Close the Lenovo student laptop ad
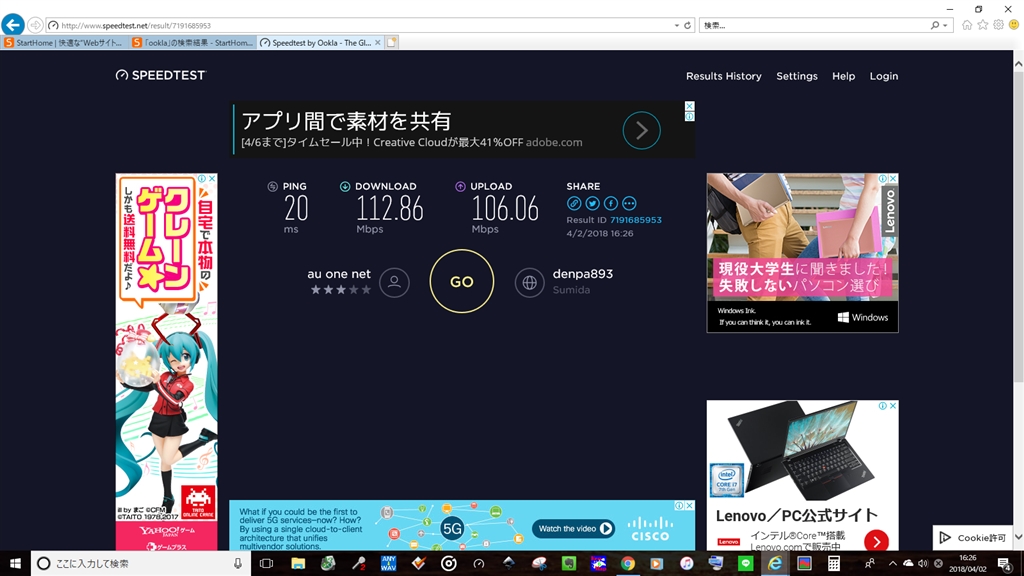The width and height of the screenshot is (1024, 576). pos(893,178)
